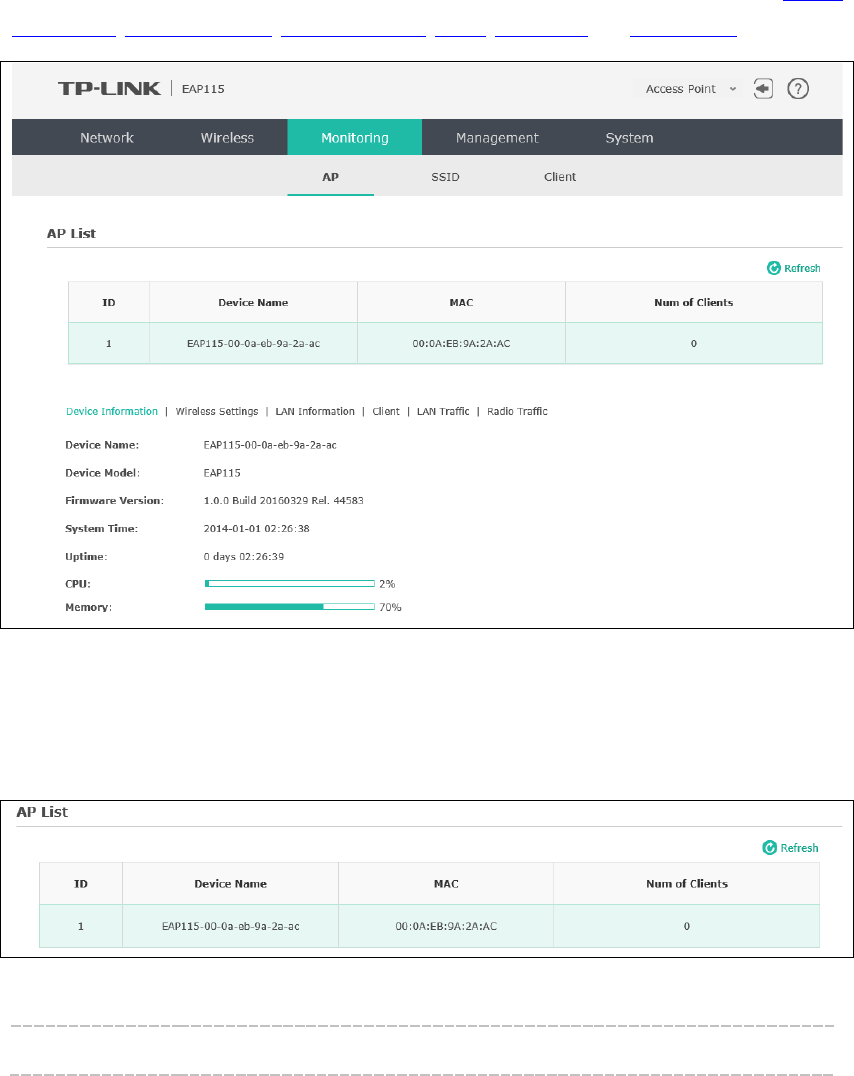The image size is (854, 1076).
Task: Click the logout icon in header
Action: [763, 89]
